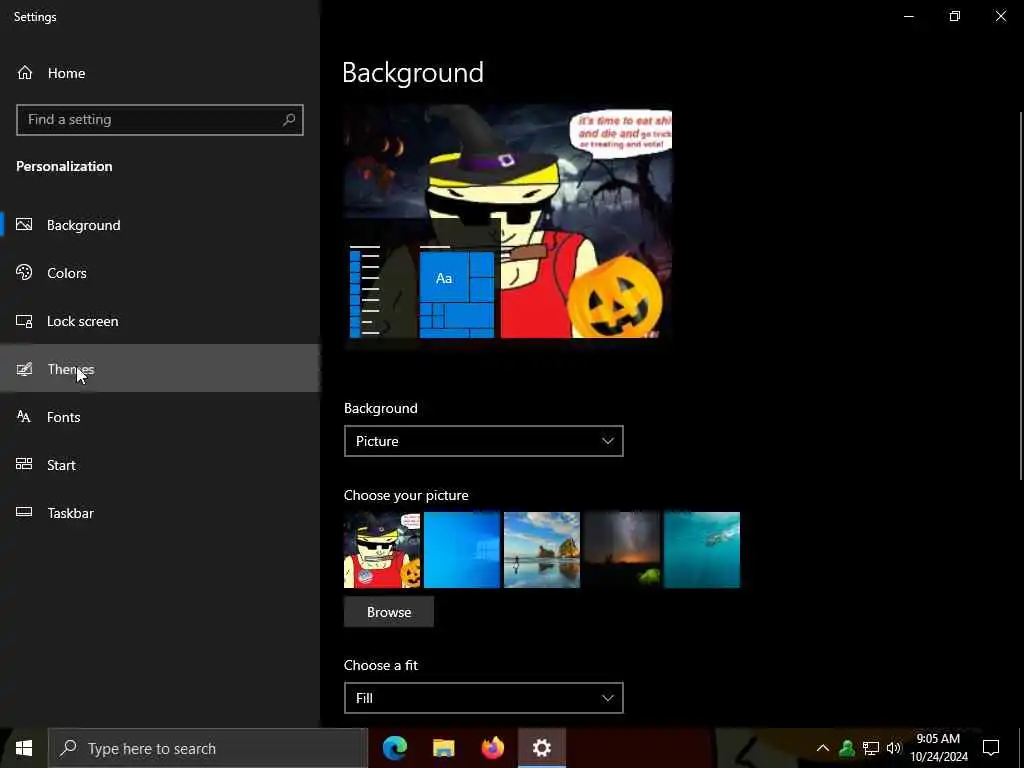
Task: Select the blue Windows logo wallpaper thumbnail
Action: coord(462,550)
